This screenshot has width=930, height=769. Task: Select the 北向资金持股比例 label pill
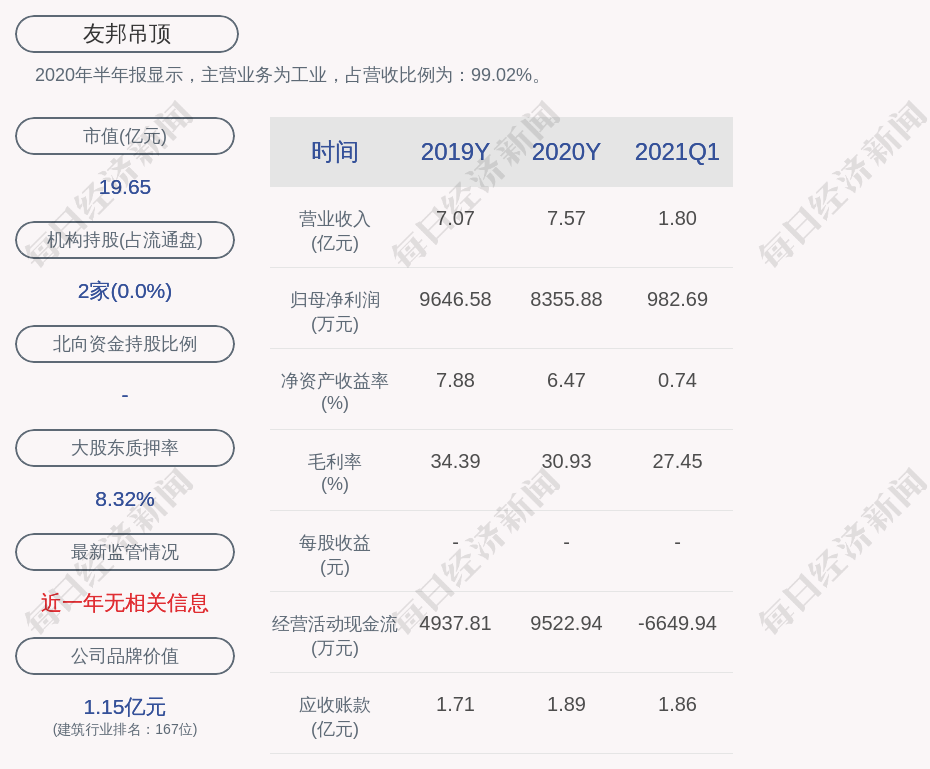[x=125, y=344]
